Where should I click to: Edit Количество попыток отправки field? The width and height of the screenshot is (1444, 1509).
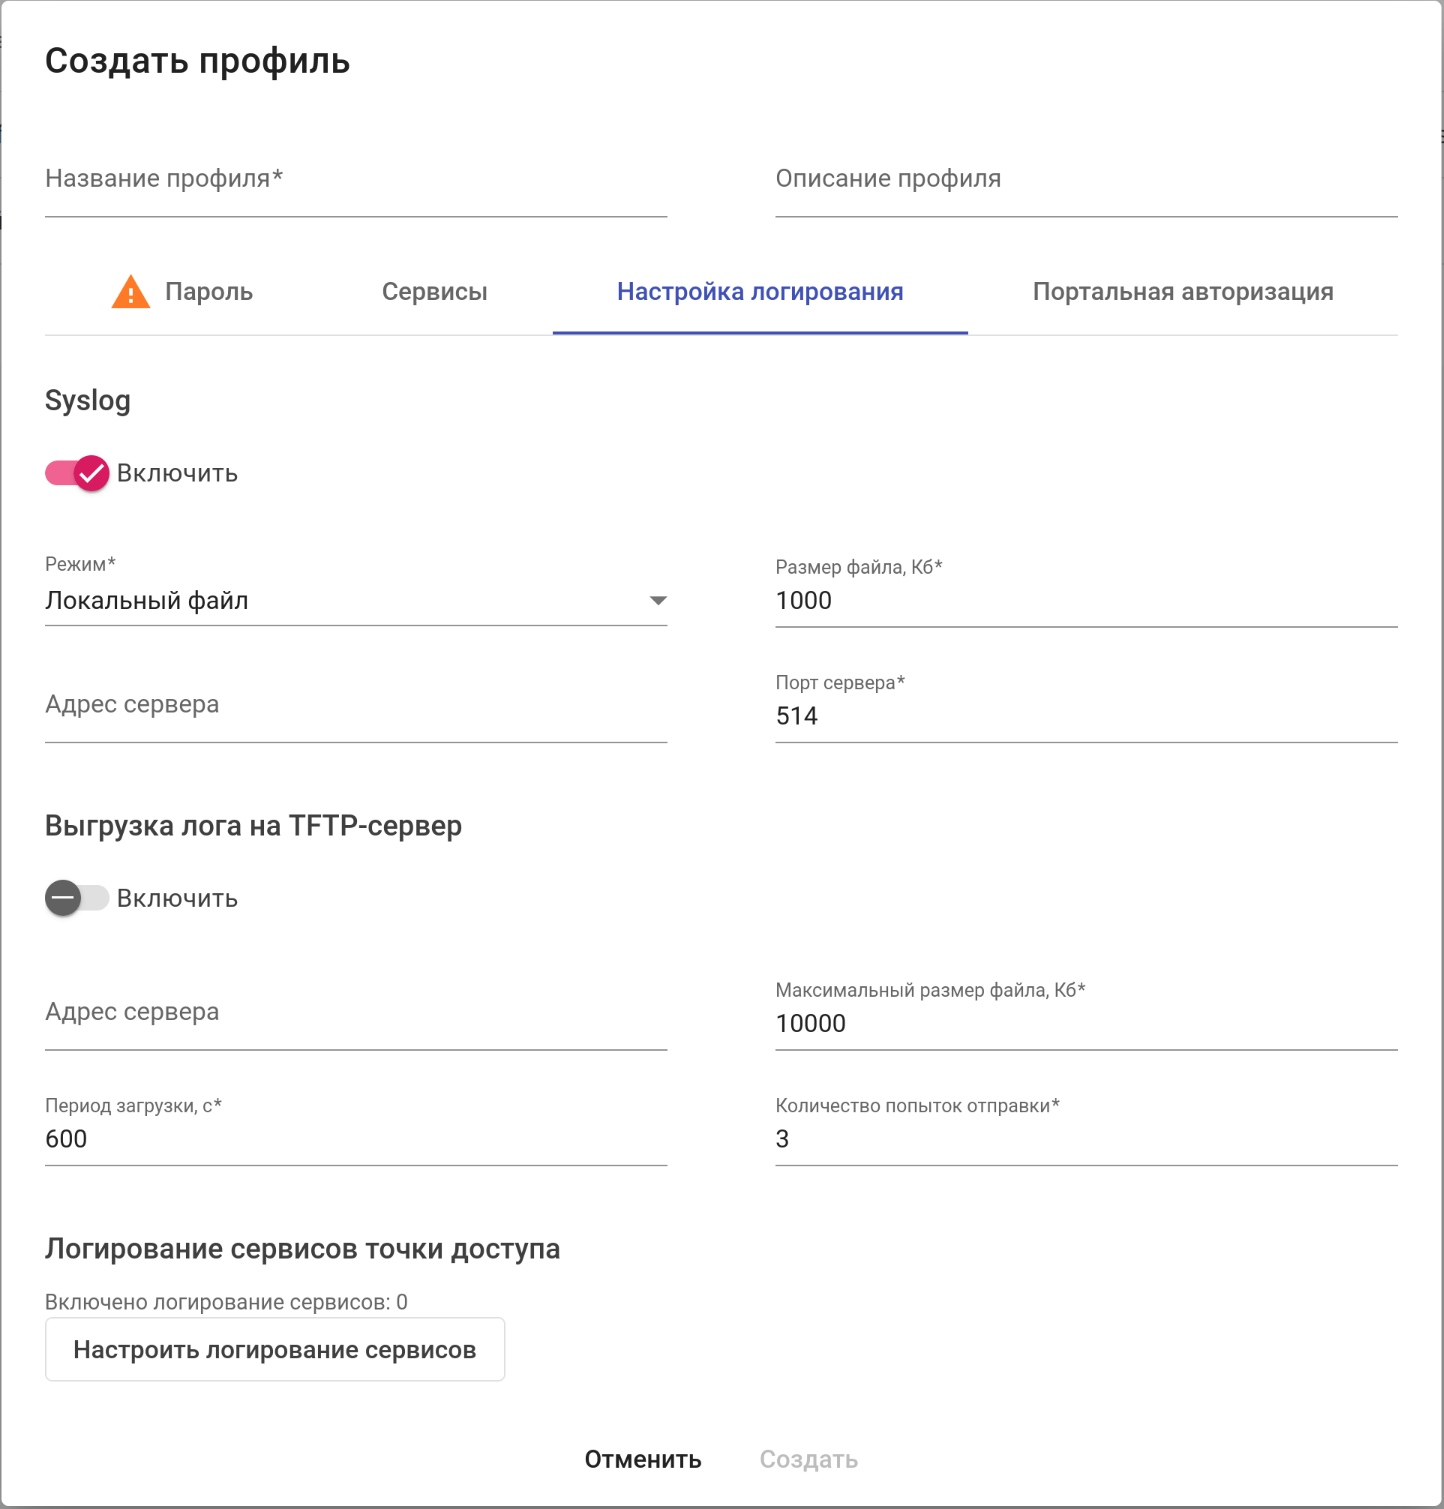(1085, 1139)
